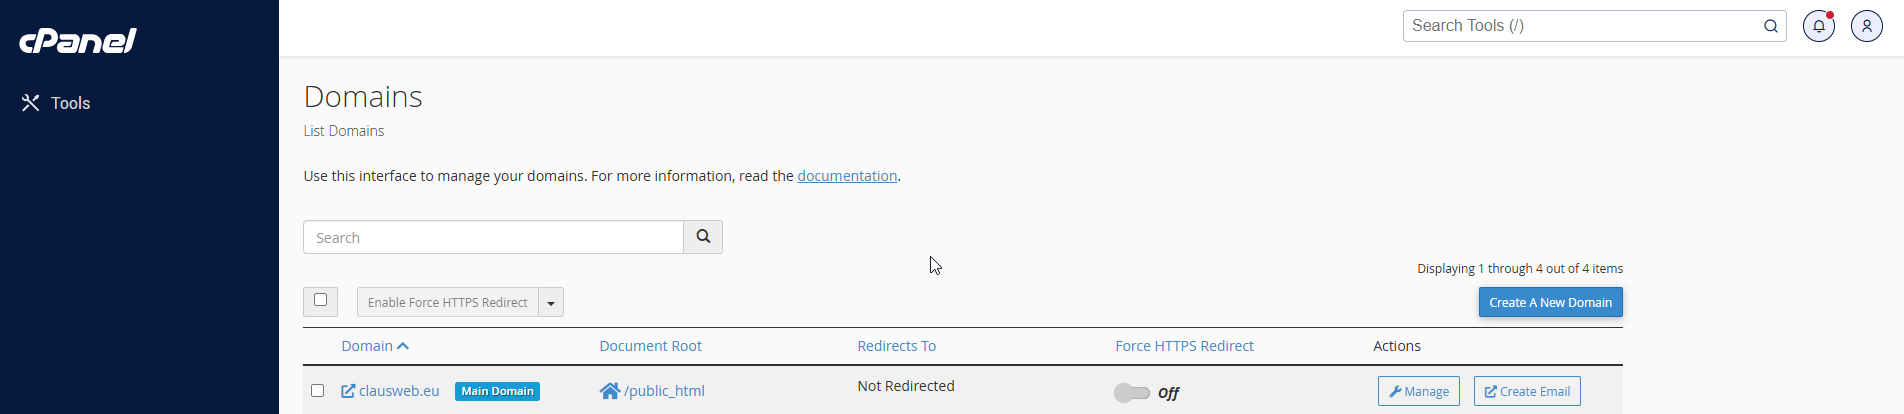The width and height of the screenshot is (1904, 414).
Task: Expand the Enable Force HTTPS Redirect dropdown arrow
Action: [551, 302]
